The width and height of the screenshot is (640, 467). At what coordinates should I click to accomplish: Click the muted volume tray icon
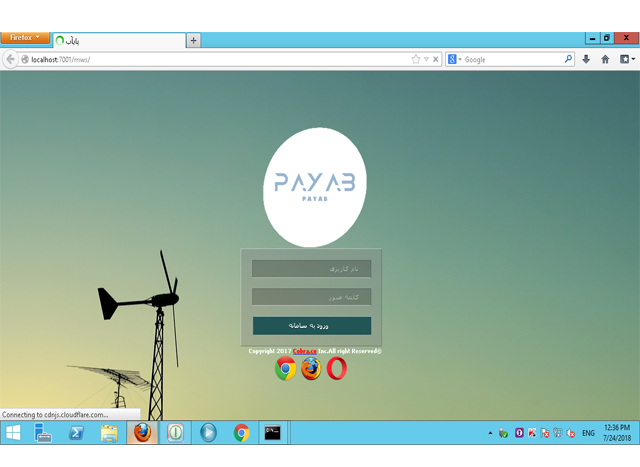click(x=571, y=433)
